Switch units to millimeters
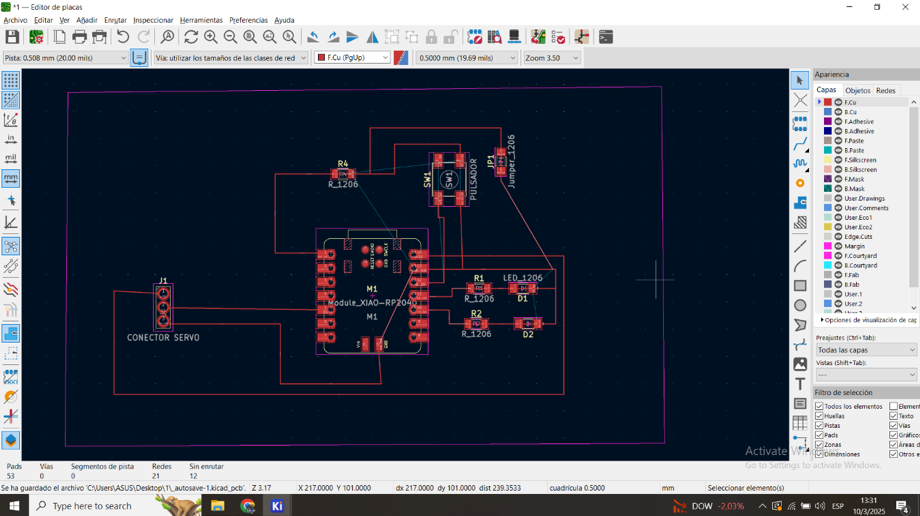 [11, 178]
